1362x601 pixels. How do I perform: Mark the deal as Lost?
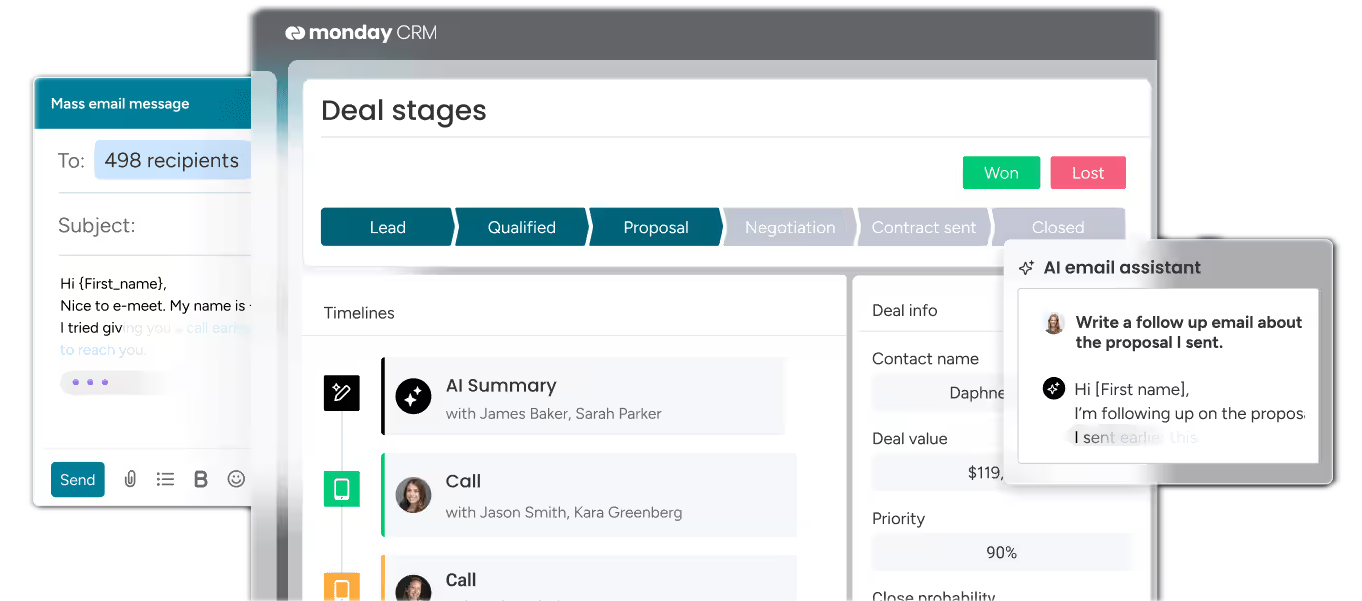click(x=1088, y=173)
